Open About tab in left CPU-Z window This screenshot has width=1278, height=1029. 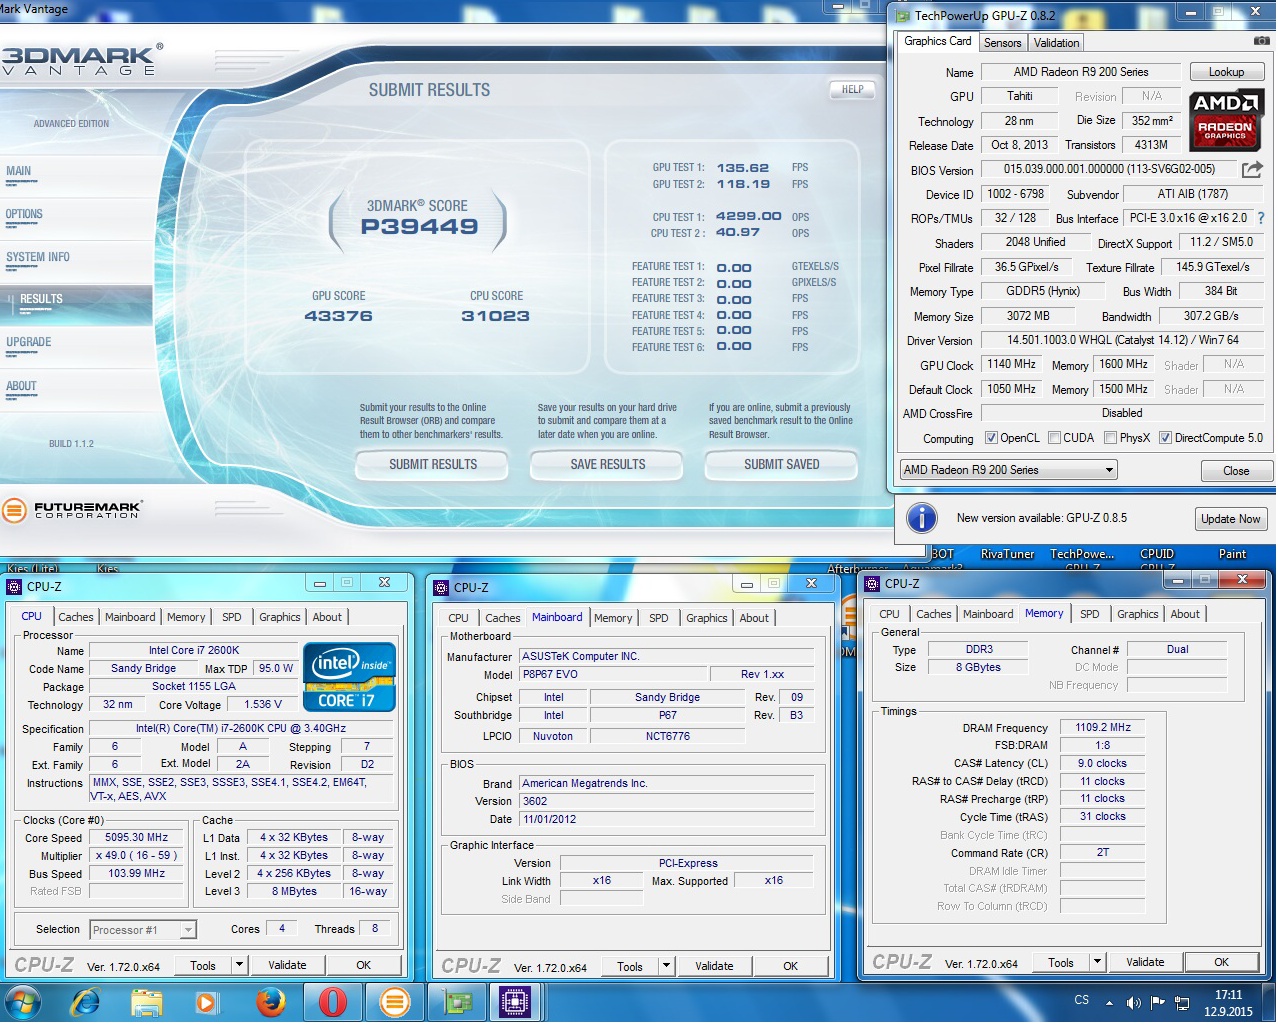tap(327, 617)
